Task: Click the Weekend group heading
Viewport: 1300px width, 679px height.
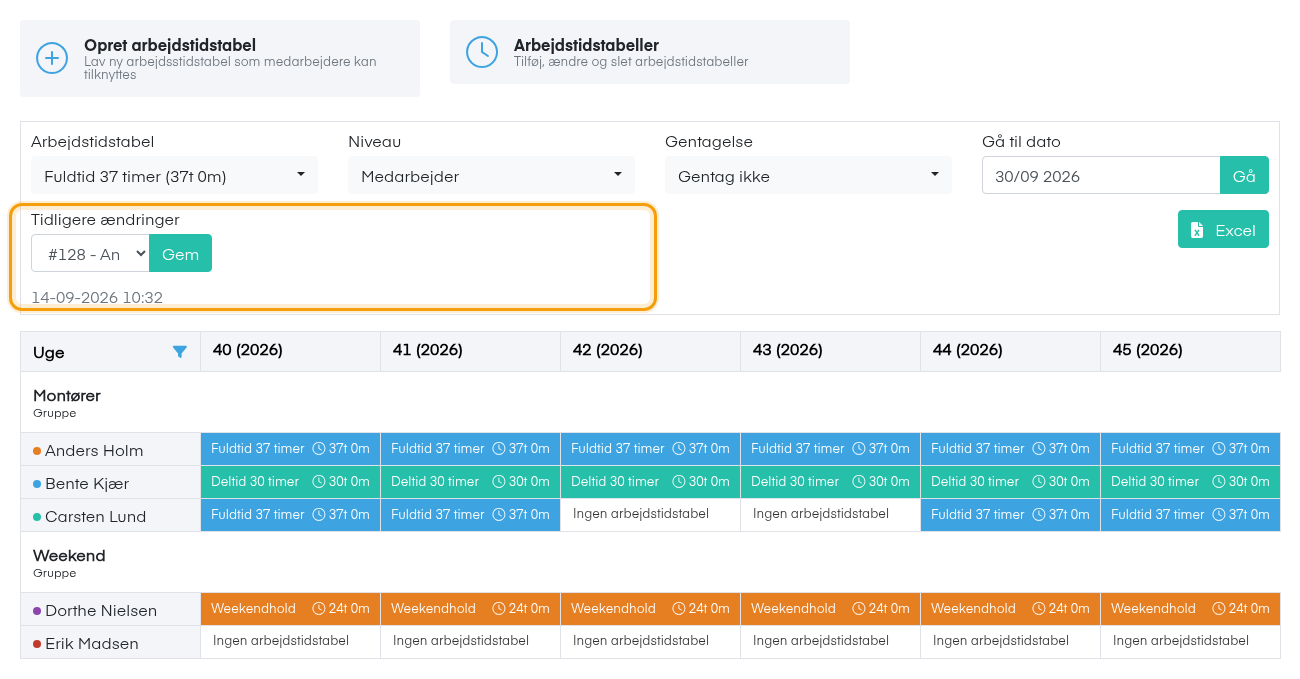Action: [x=69, y=556]
